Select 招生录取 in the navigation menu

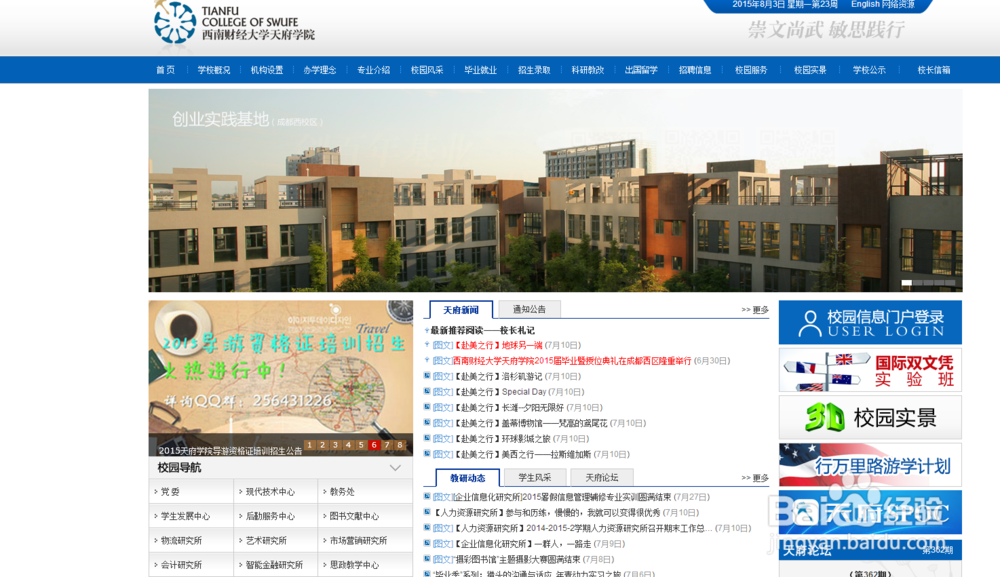pos(535,70)
